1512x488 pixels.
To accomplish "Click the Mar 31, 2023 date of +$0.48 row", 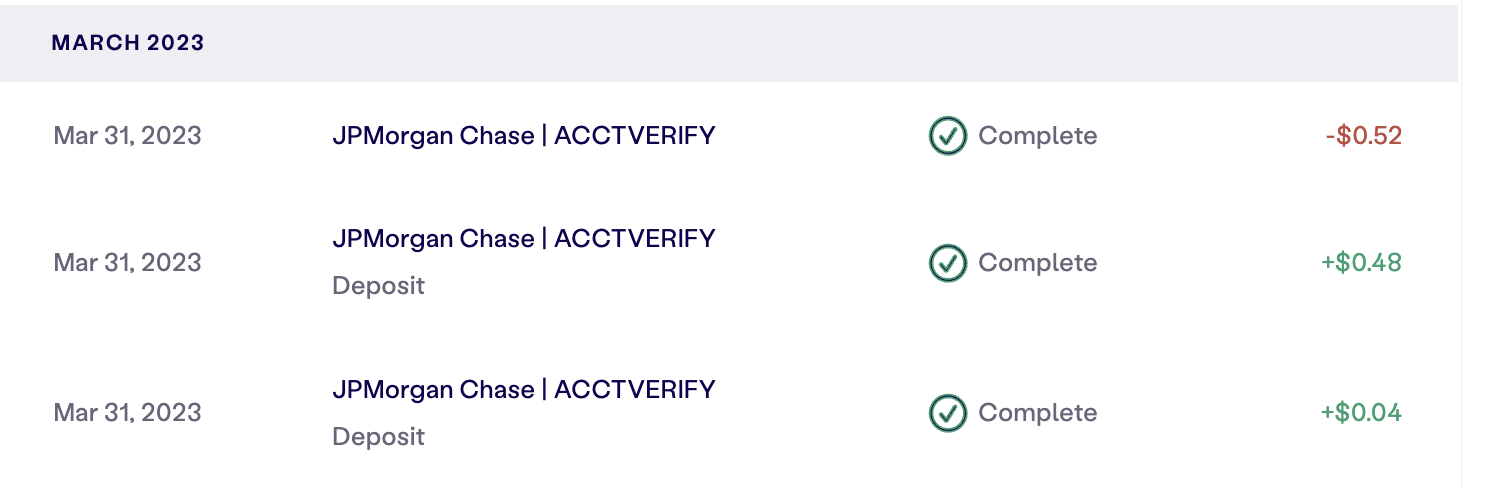I will 128,263.
